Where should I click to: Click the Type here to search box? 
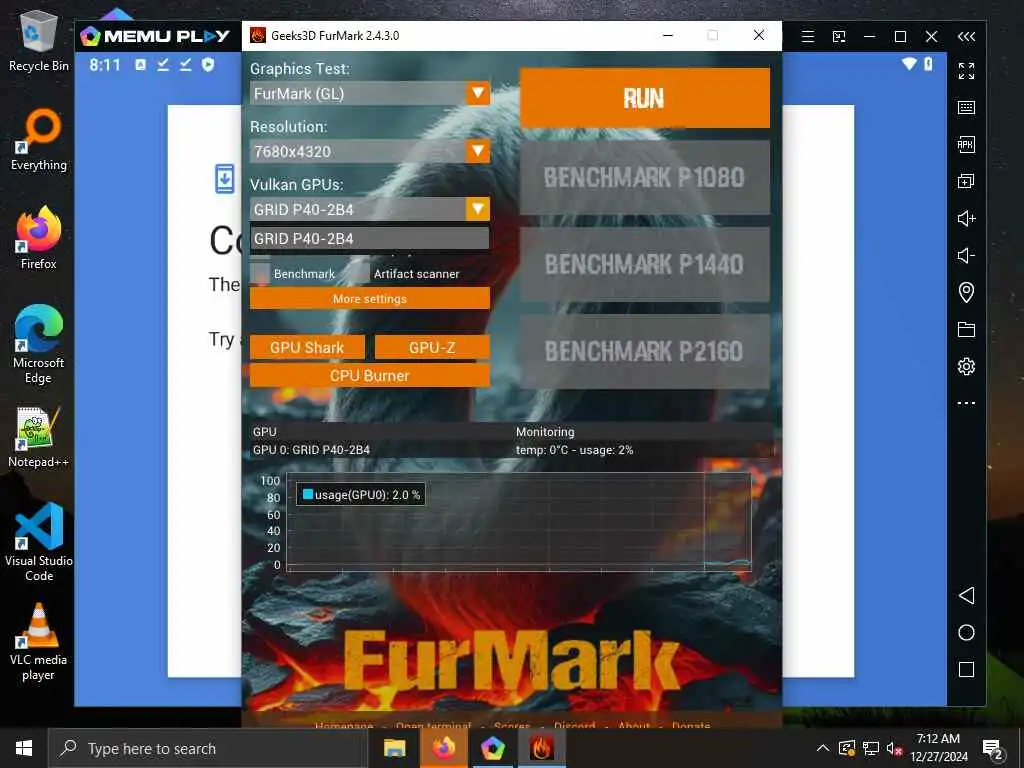[x=208, y=748]
